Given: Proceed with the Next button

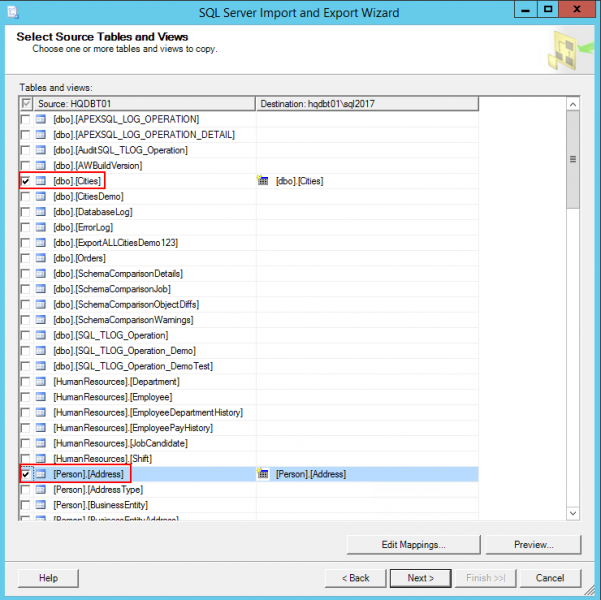Looking at the screenshot, I should [x=420, y=578].
